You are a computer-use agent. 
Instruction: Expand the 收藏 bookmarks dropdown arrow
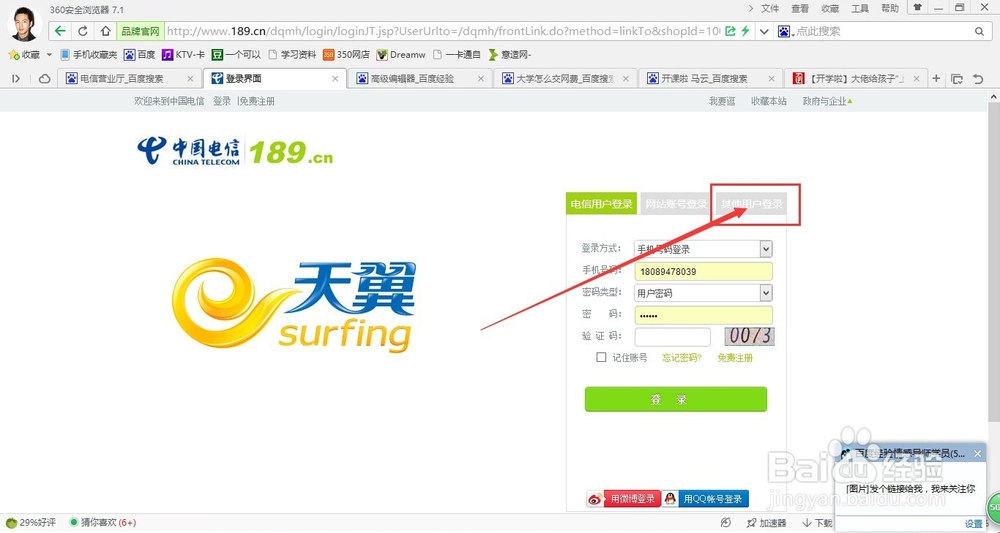(x=49, y=55)
